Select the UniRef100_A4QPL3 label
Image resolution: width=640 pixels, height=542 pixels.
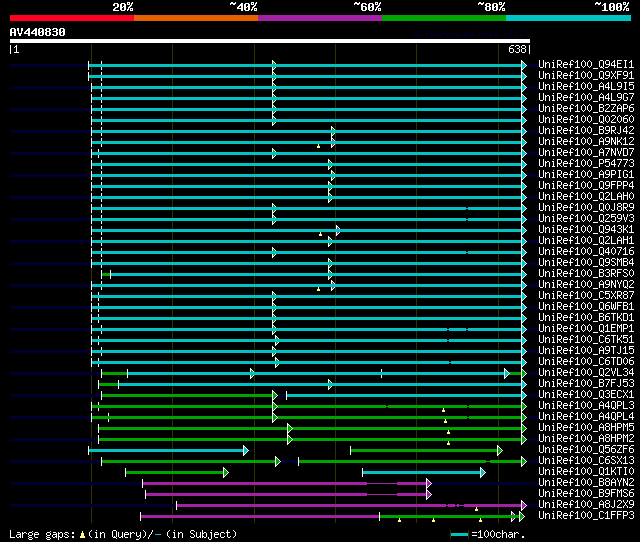[586, 406]
